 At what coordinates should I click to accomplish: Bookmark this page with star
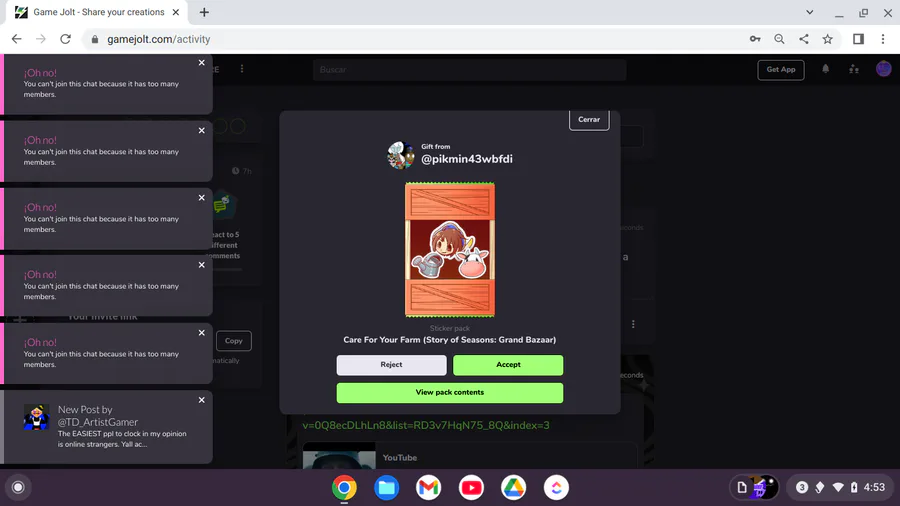[x=828, y=39]
